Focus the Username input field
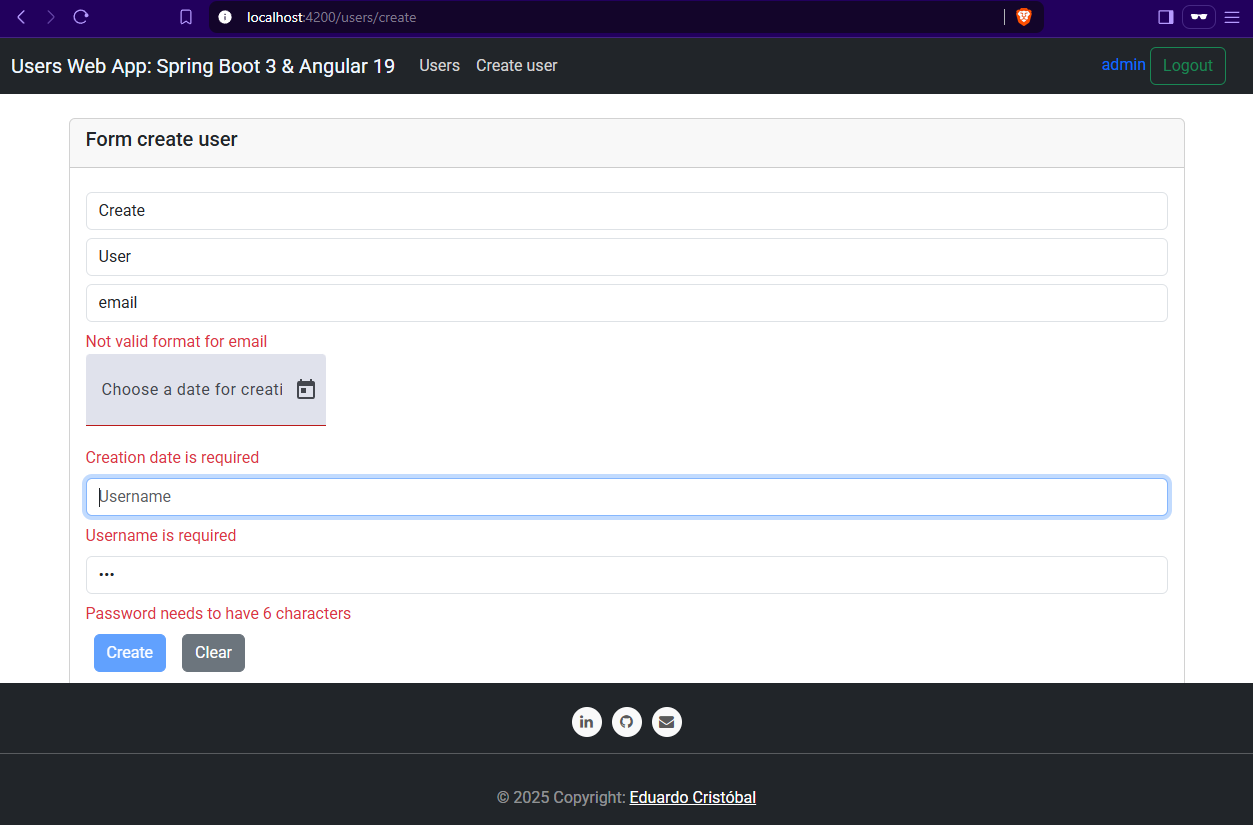 626,497
